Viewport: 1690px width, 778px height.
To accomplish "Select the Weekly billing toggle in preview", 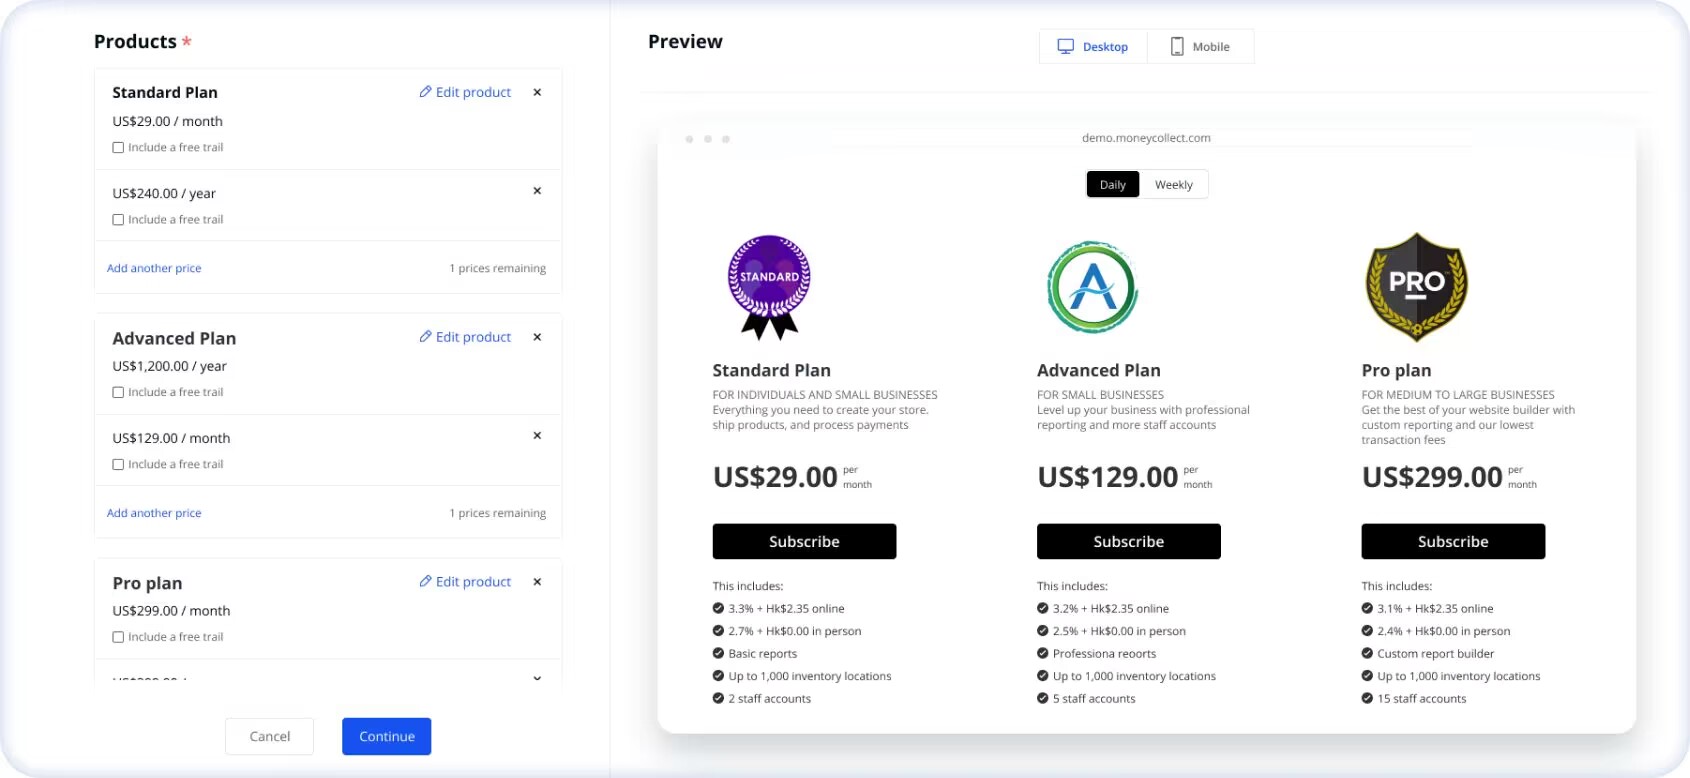I will [x=1173, y=185].
